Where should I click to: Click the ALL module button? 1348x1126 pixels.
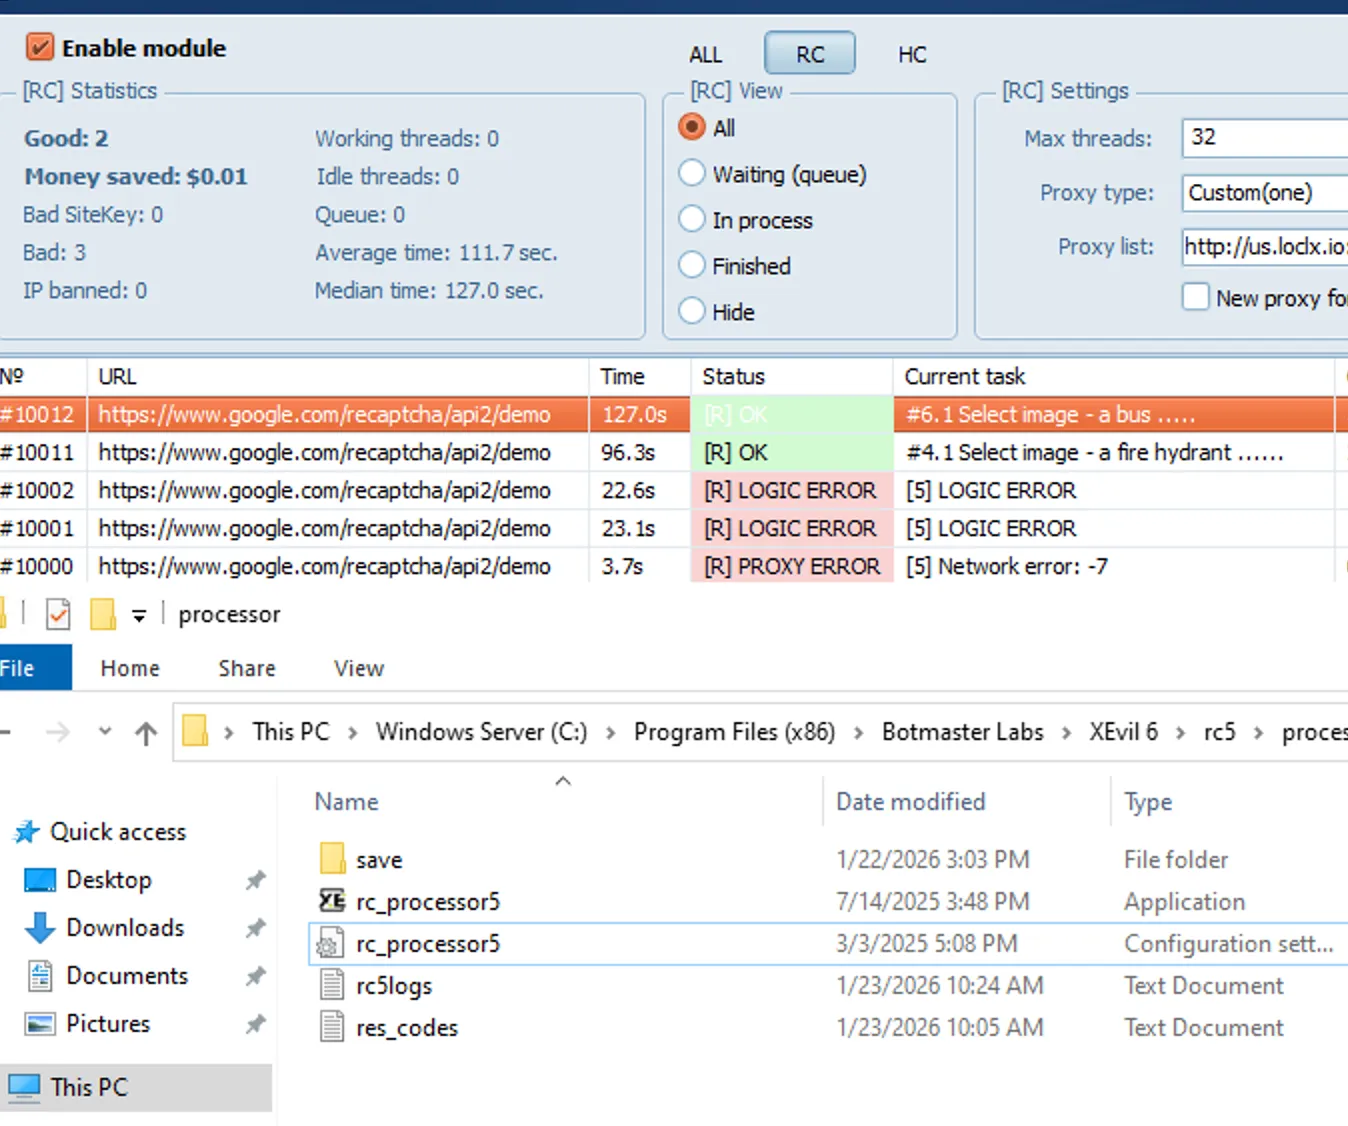(x=705, y=54)
